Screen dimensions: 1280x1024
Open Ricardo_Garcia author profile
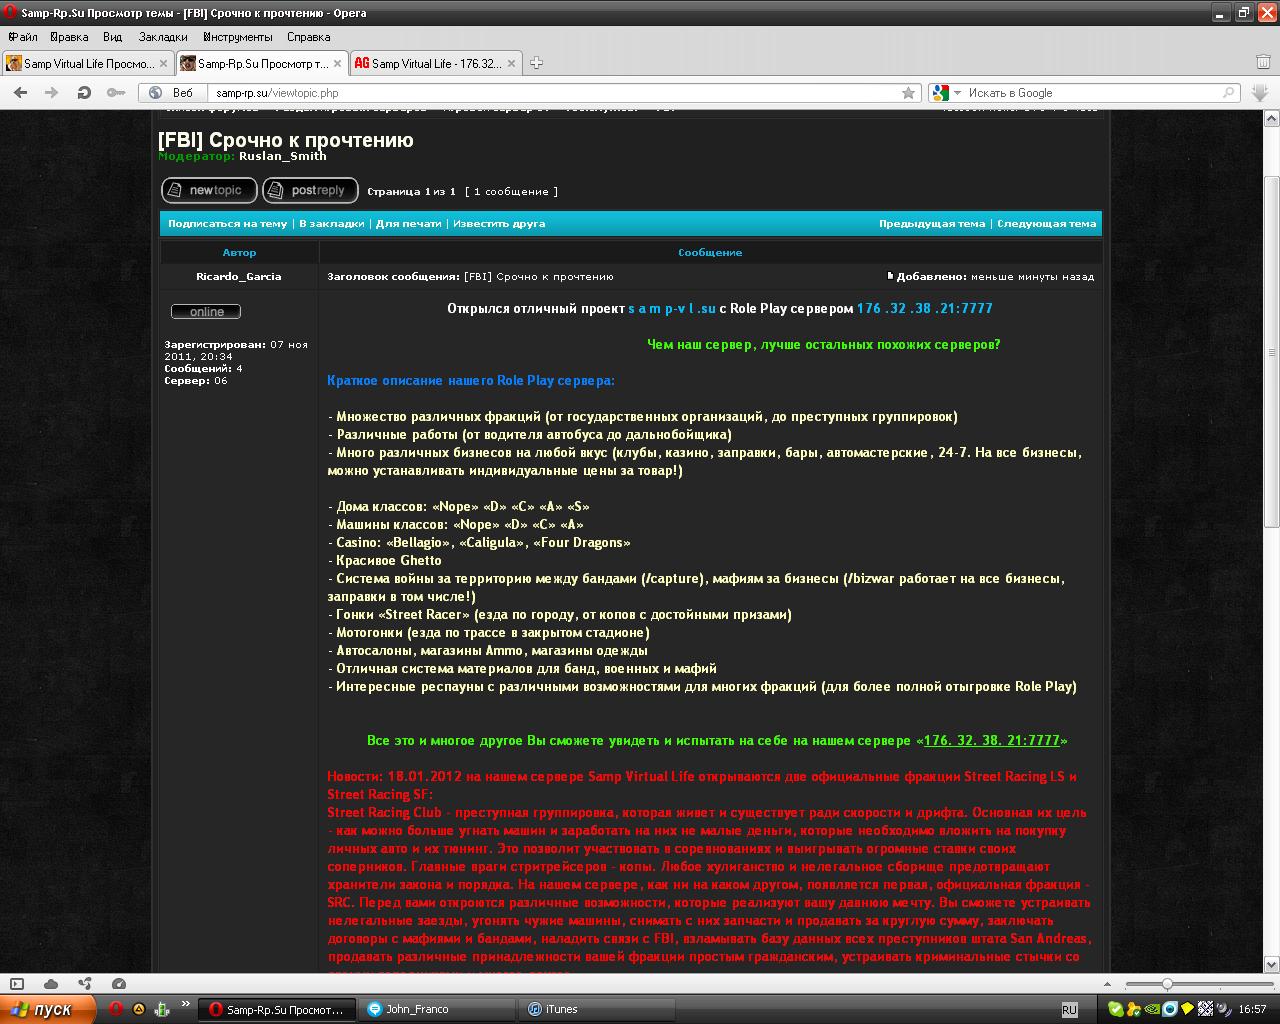239,277
